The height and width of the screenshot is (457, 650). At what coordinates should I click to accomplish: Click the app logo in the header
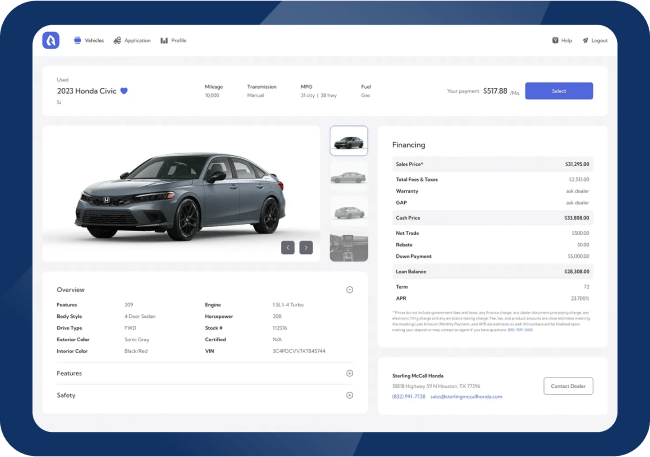(51, 40)
